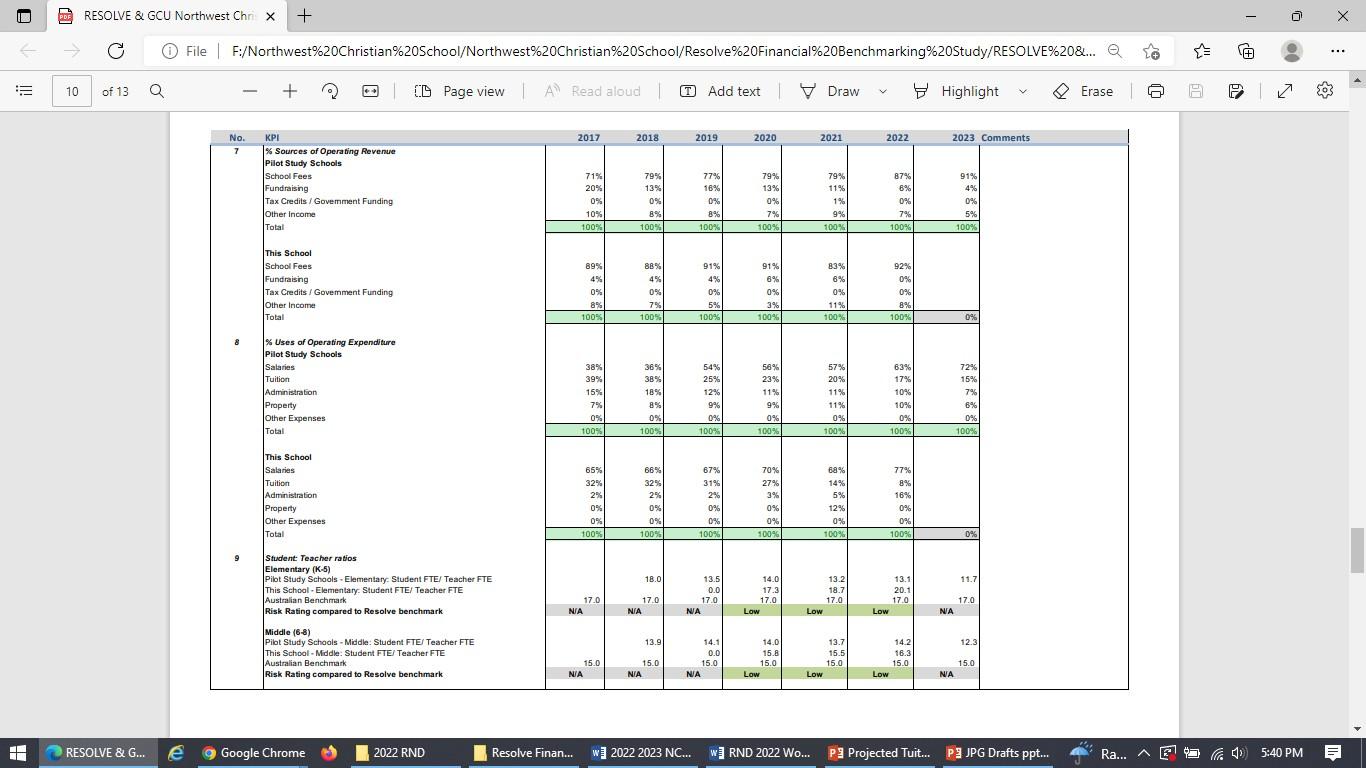
Task: Add this page to favorites
Action: [1151, 51]
